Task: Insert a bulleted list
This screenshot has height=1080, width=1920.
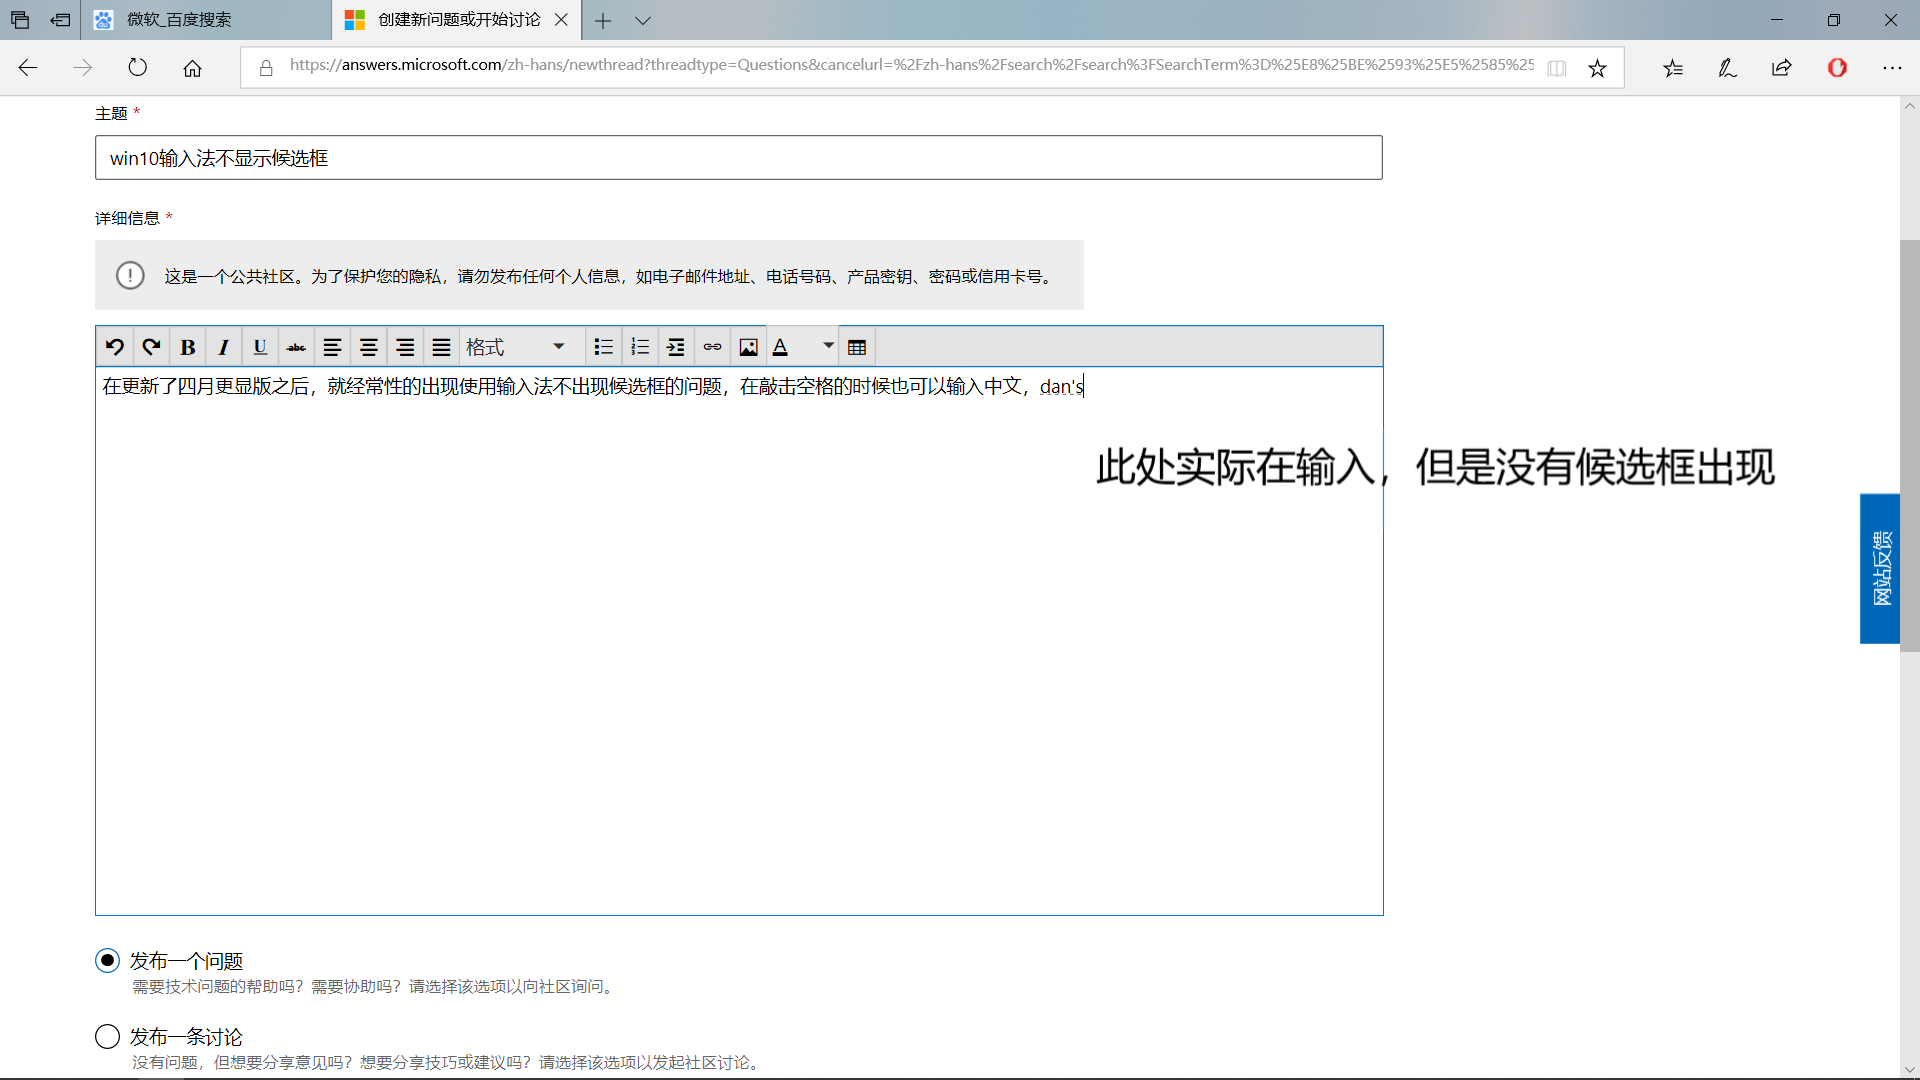Action: coord(603,347)
